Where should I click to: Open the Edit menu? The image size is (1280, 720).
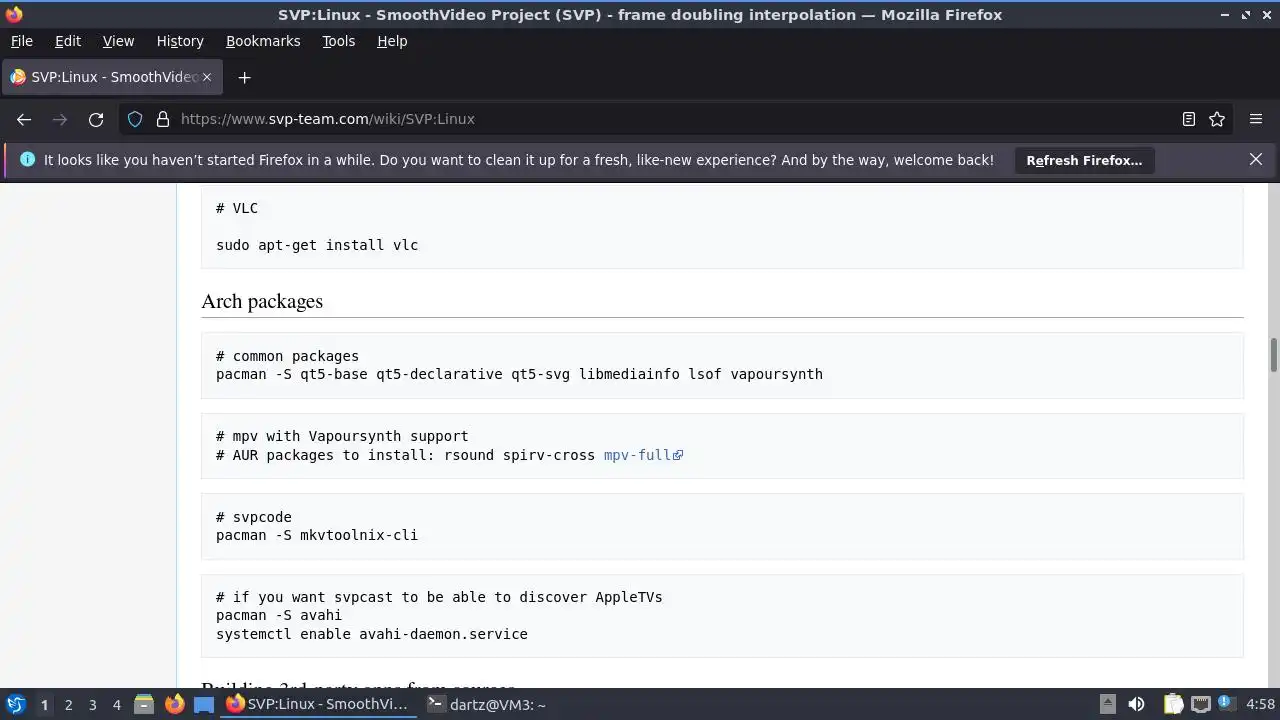(x=68, y=41)
